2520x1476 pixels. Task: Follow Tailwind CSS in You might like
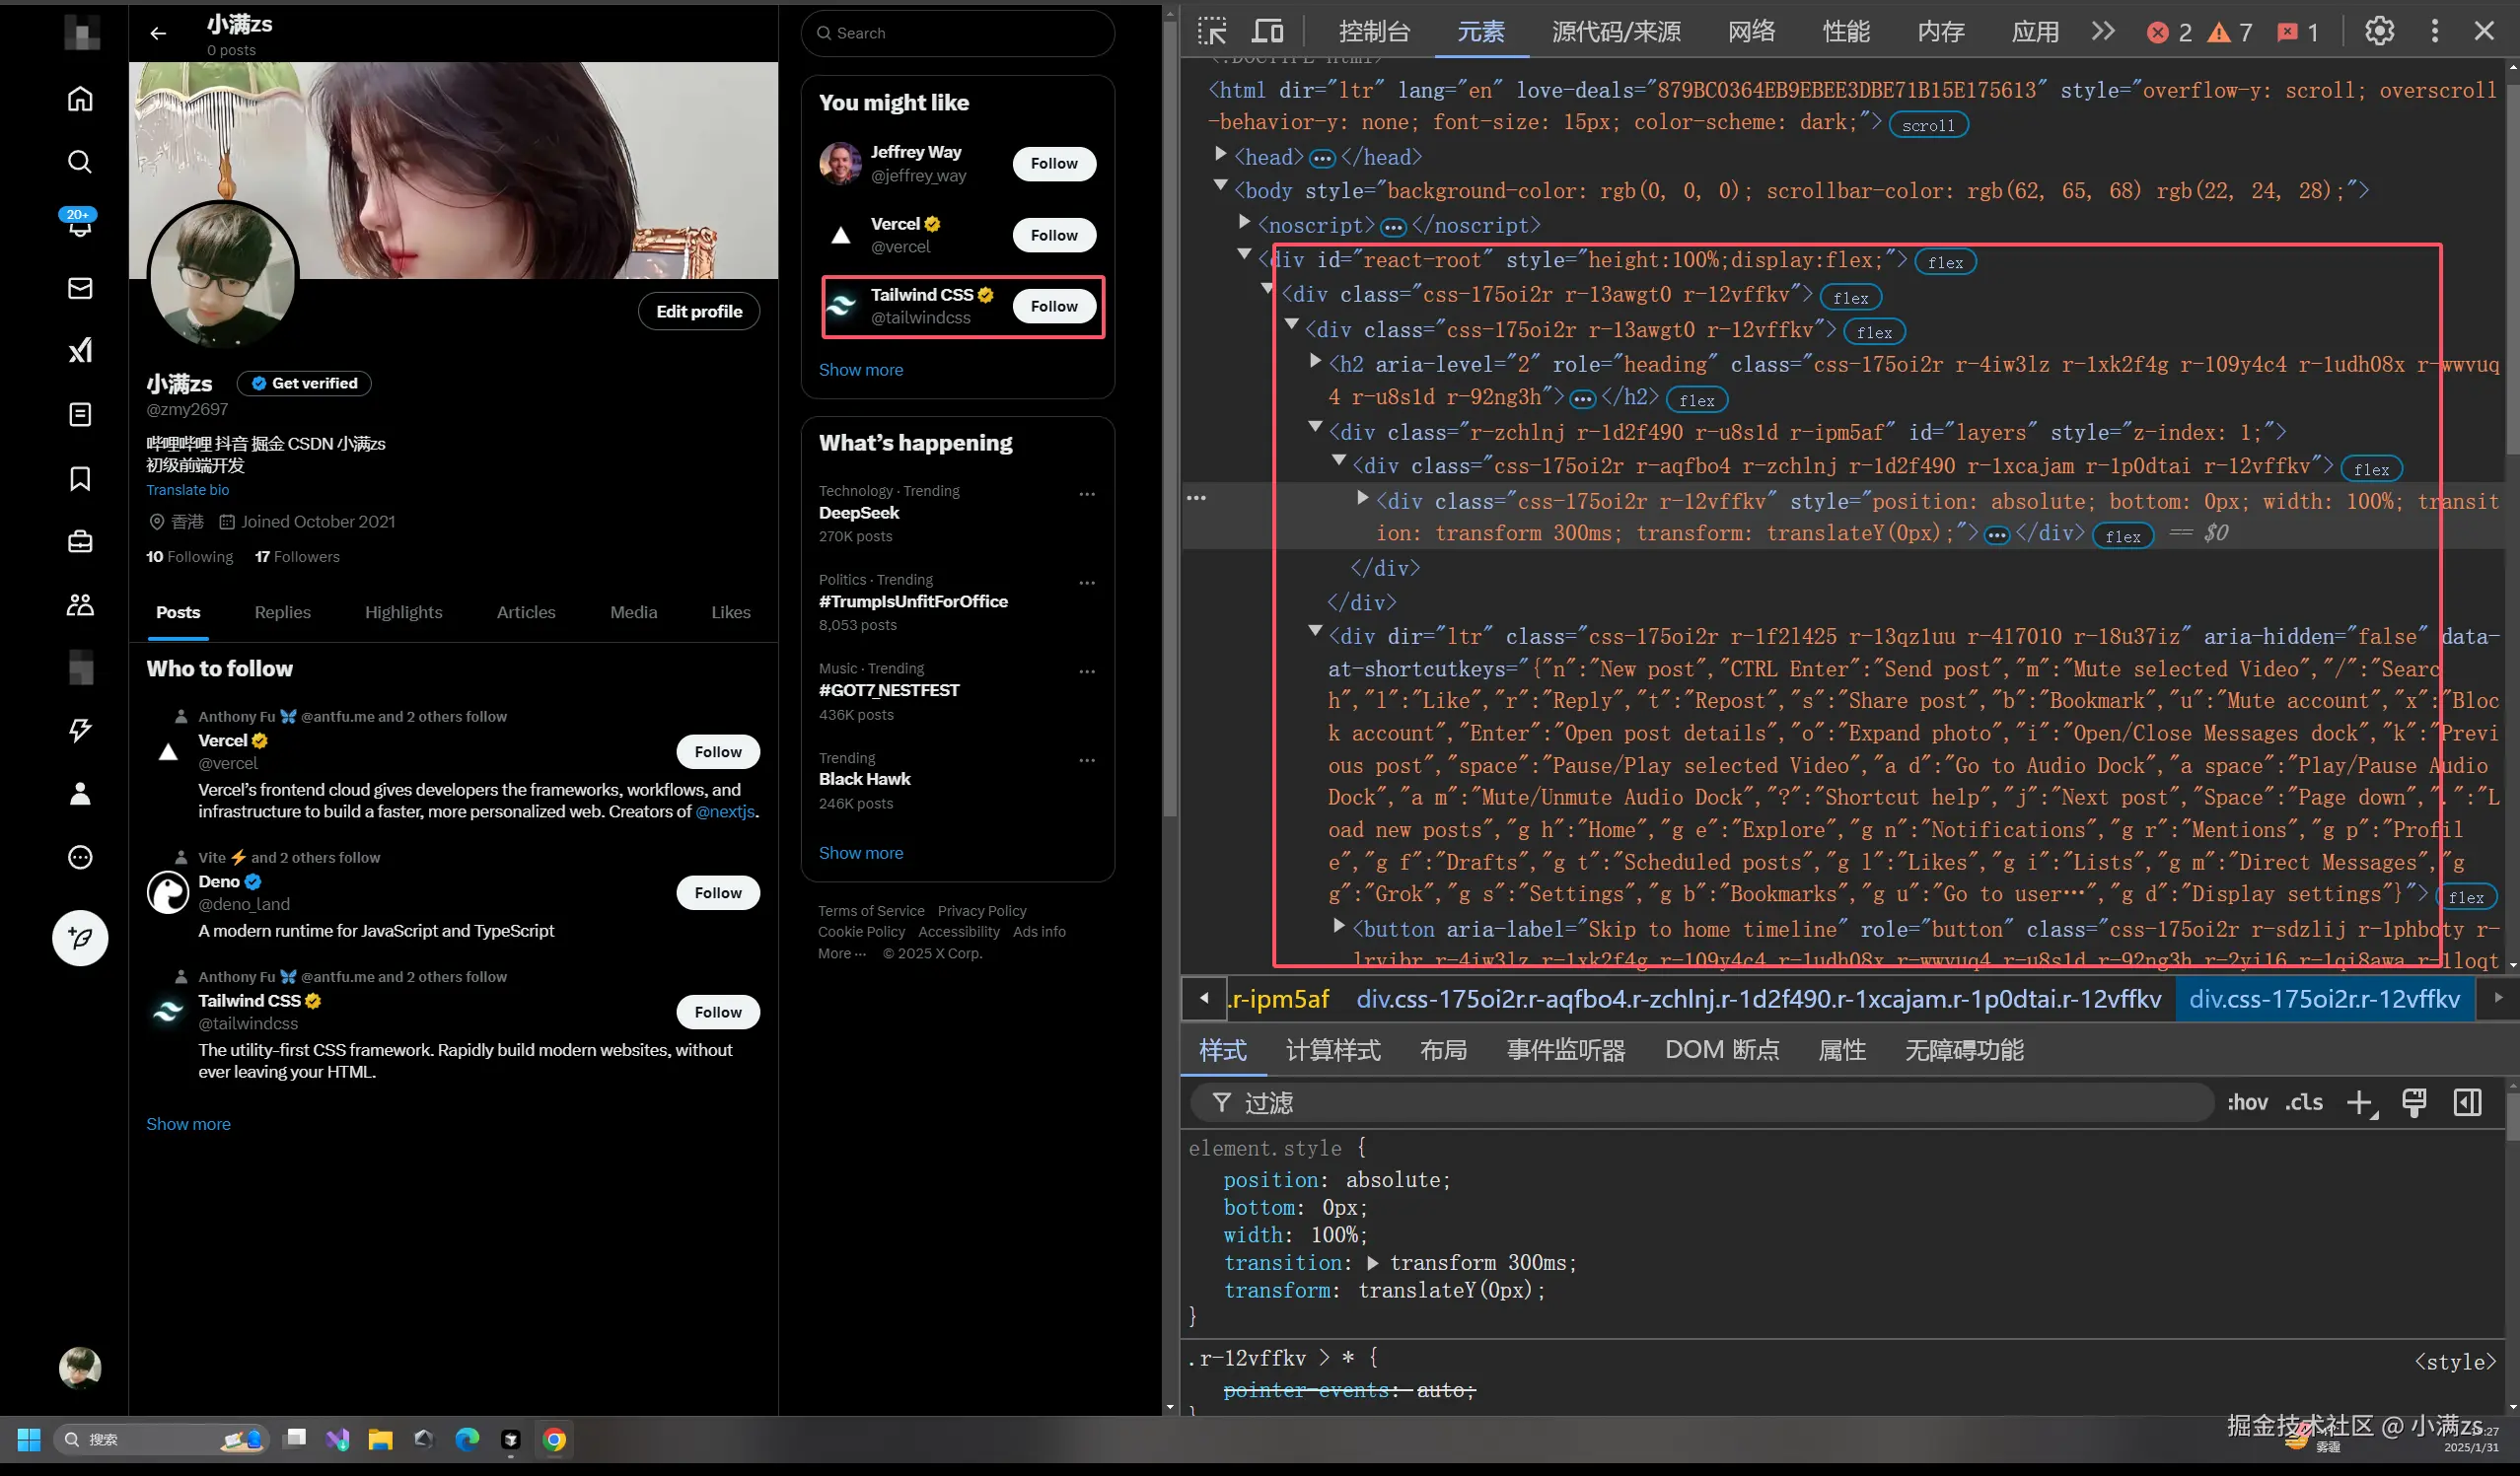click(x=1054, y=306)
